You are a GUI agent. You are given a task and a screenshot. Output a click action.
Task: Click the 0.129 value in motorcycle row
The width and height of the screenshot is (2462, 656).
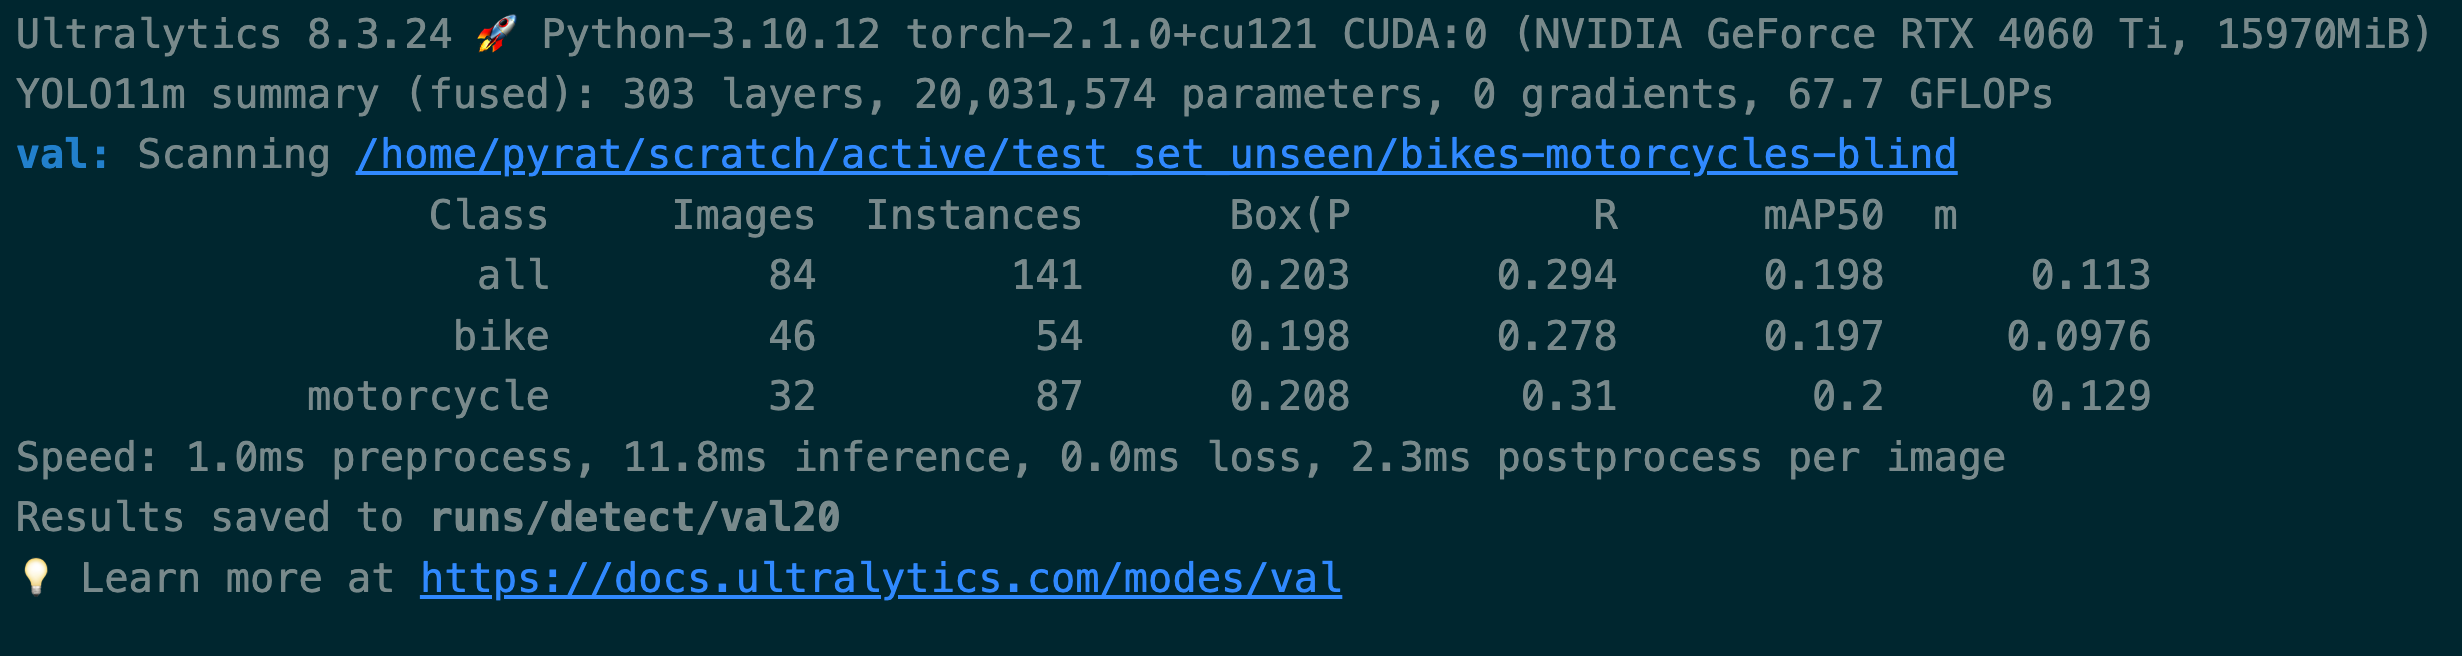tap(2090, 397)
